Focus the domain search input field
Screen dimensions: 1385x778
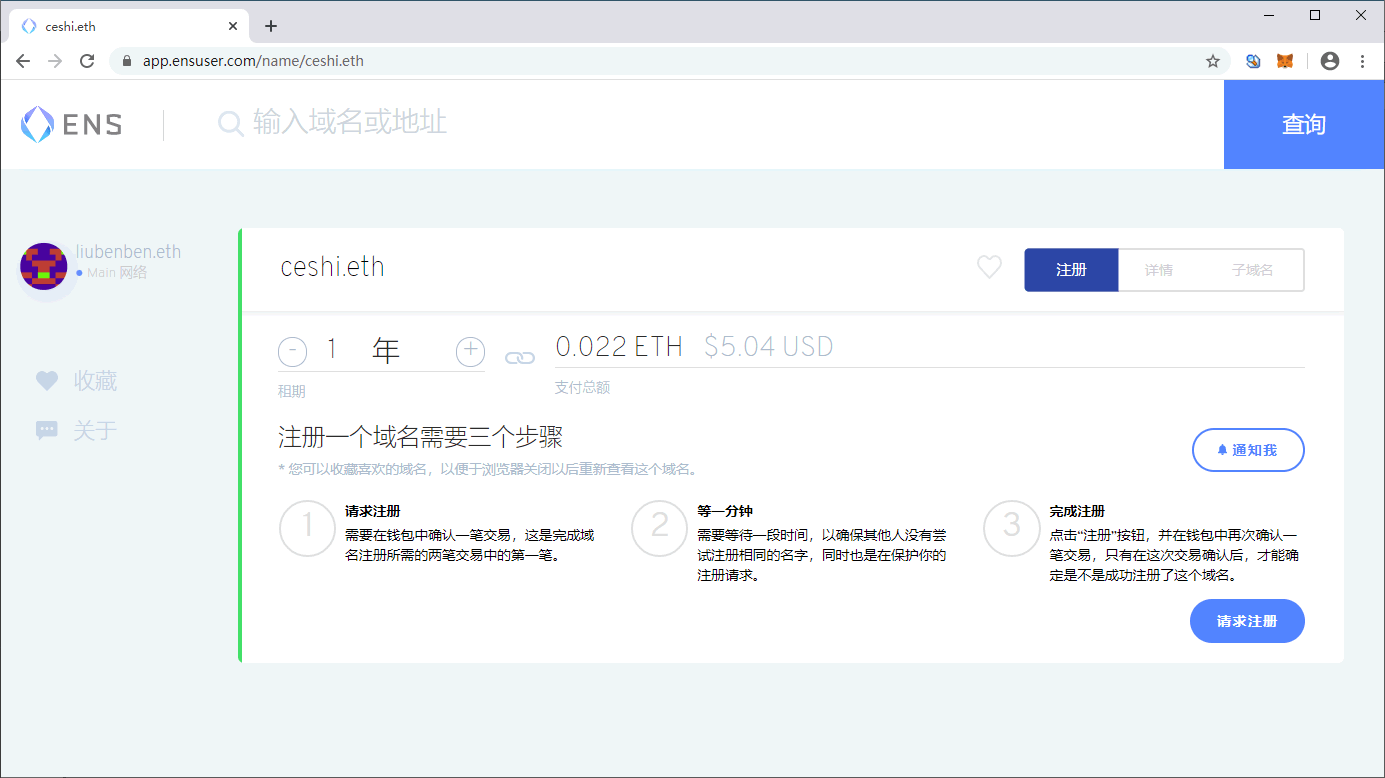click(x=720, y=124)
